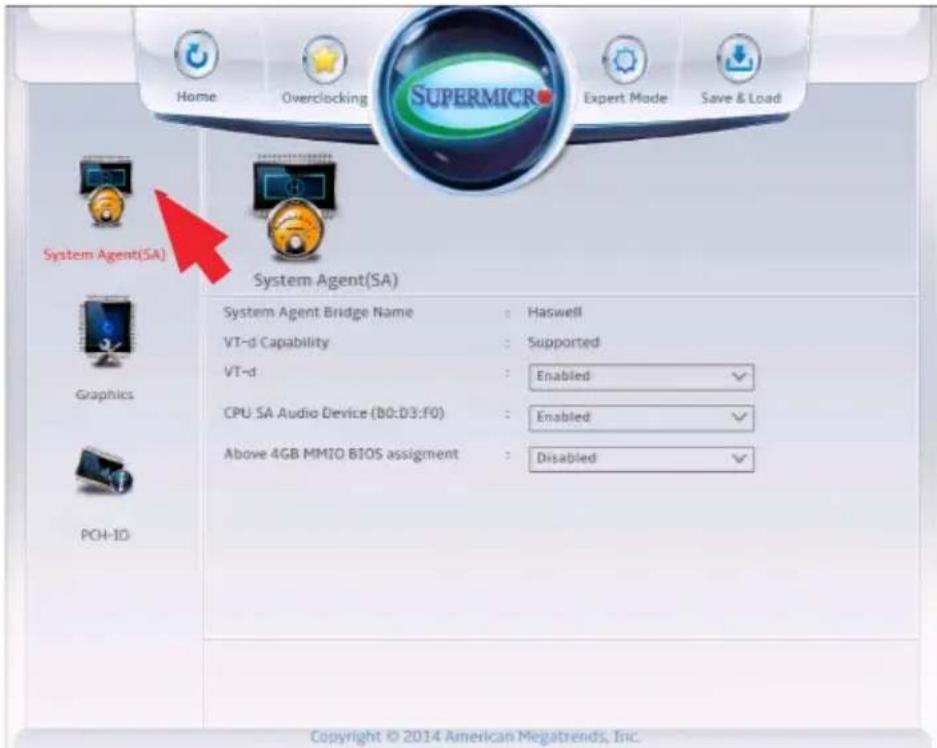Screen dimensions: 937x748
Task: Click the System Agent(SA) panel heading text
Action: [326, 280]
